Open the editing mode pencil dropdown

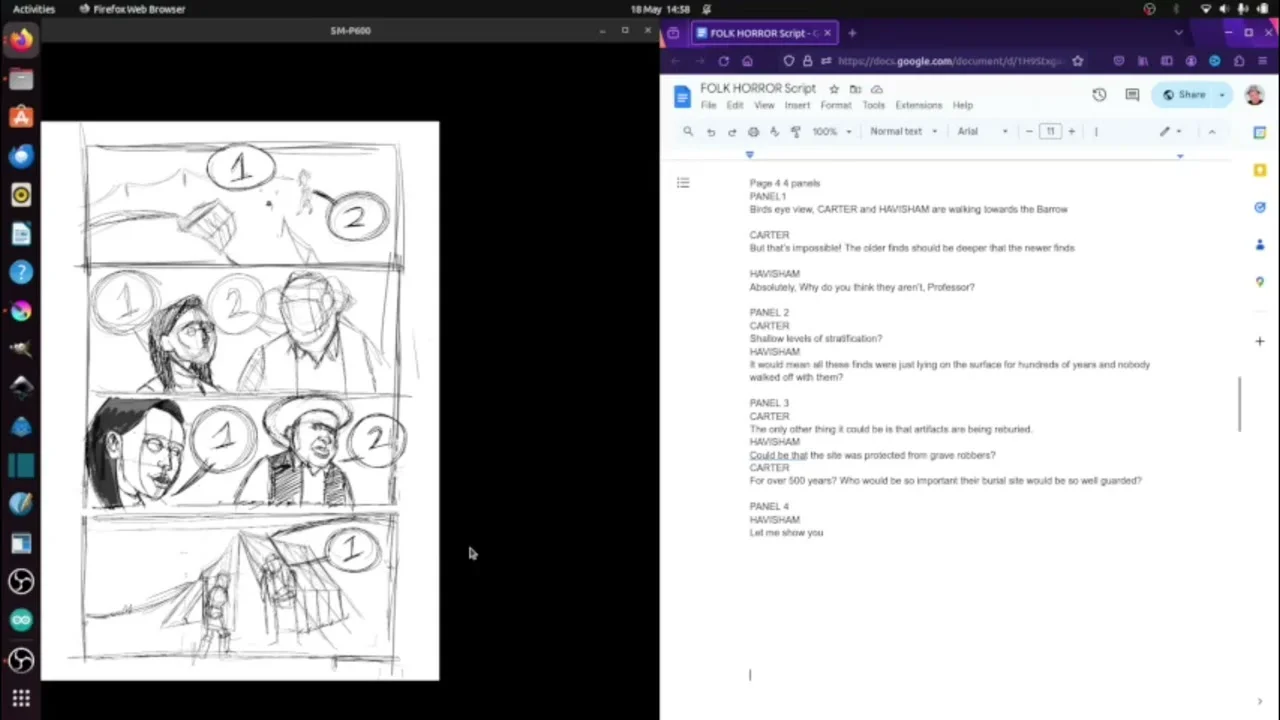tap(1169, 132)
